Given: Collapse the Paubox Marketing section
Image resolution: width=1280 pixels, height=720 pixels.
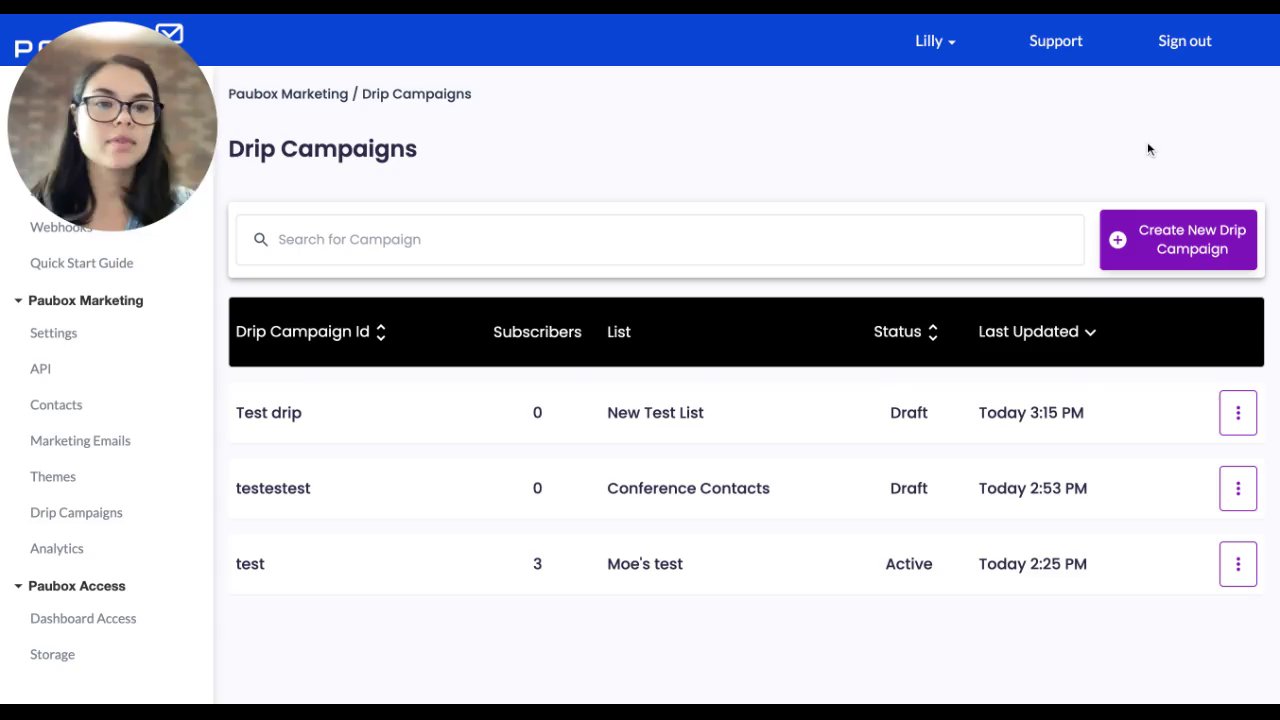Looking at the screenshot, I should [18, 300].
